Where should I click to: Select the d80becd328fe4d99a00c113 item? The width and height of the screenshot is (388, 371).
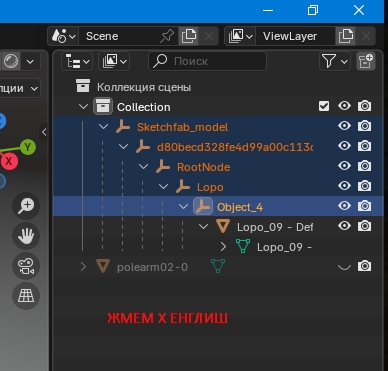coord(235,147)
